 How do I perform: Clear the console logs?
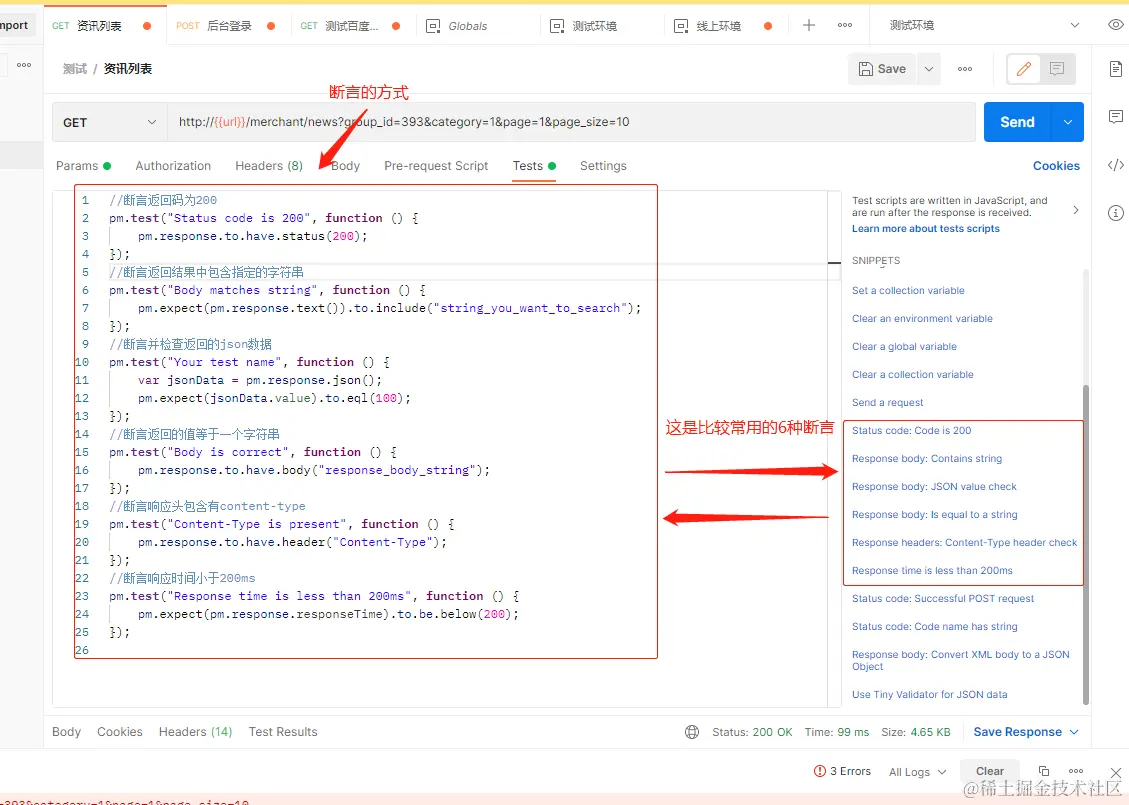[989, 771]
